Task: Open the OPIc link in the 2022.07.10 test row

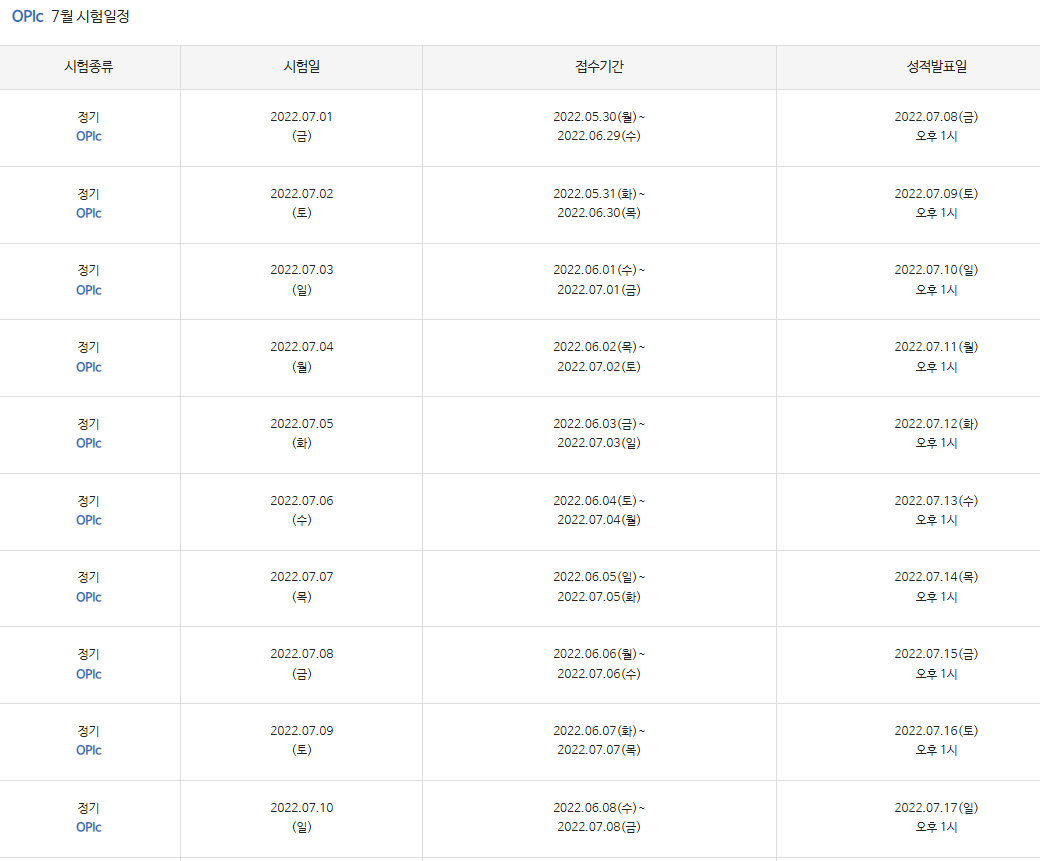Action: [x=89, y=827]
